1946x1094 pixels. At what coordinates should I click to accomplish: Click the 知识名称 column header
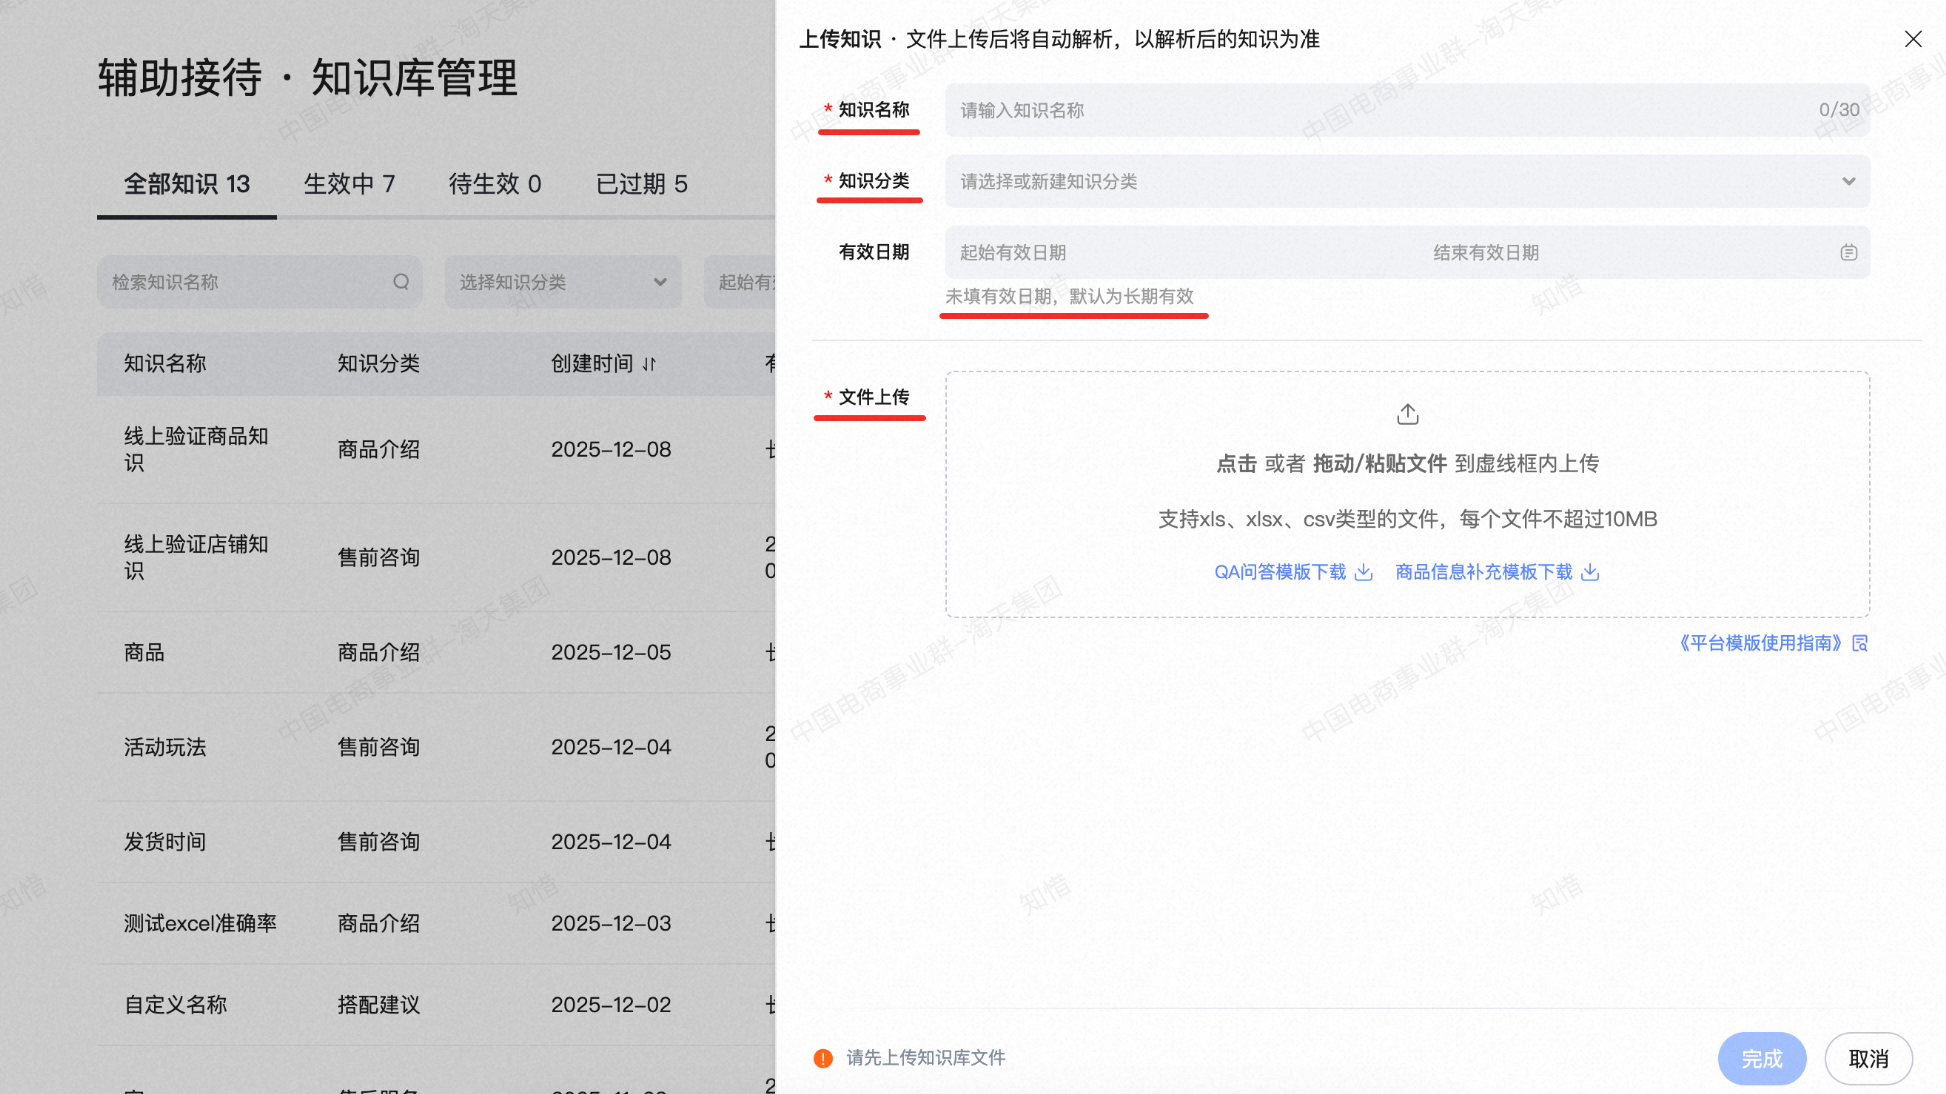coord(165,364)
